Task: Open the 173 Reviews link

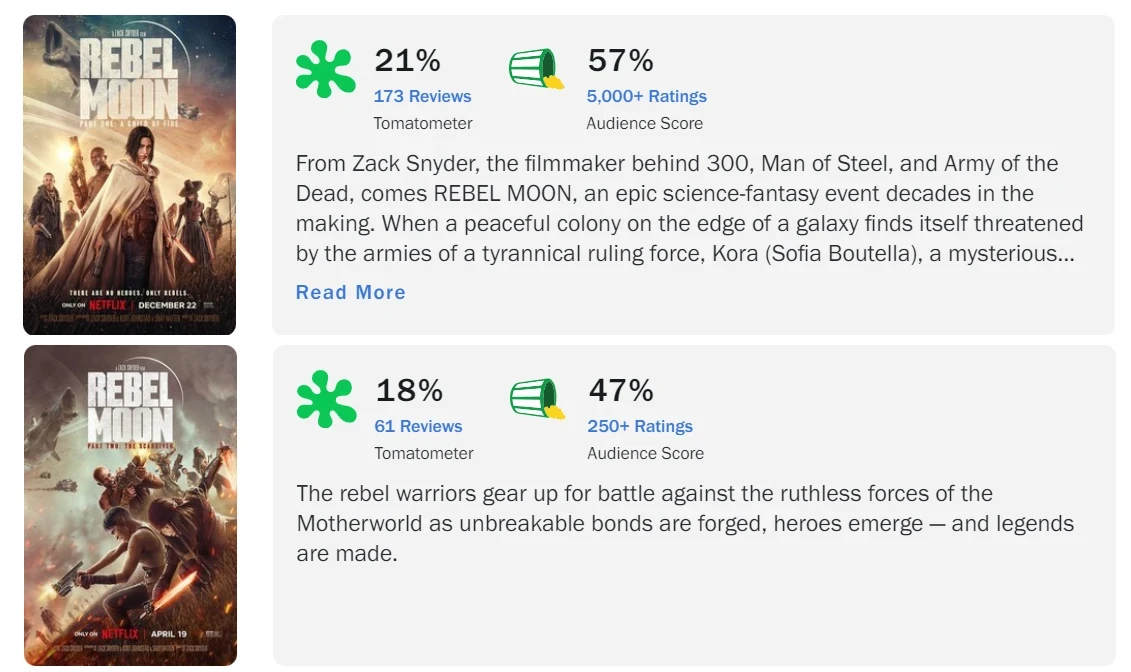Action: point(422,96)
